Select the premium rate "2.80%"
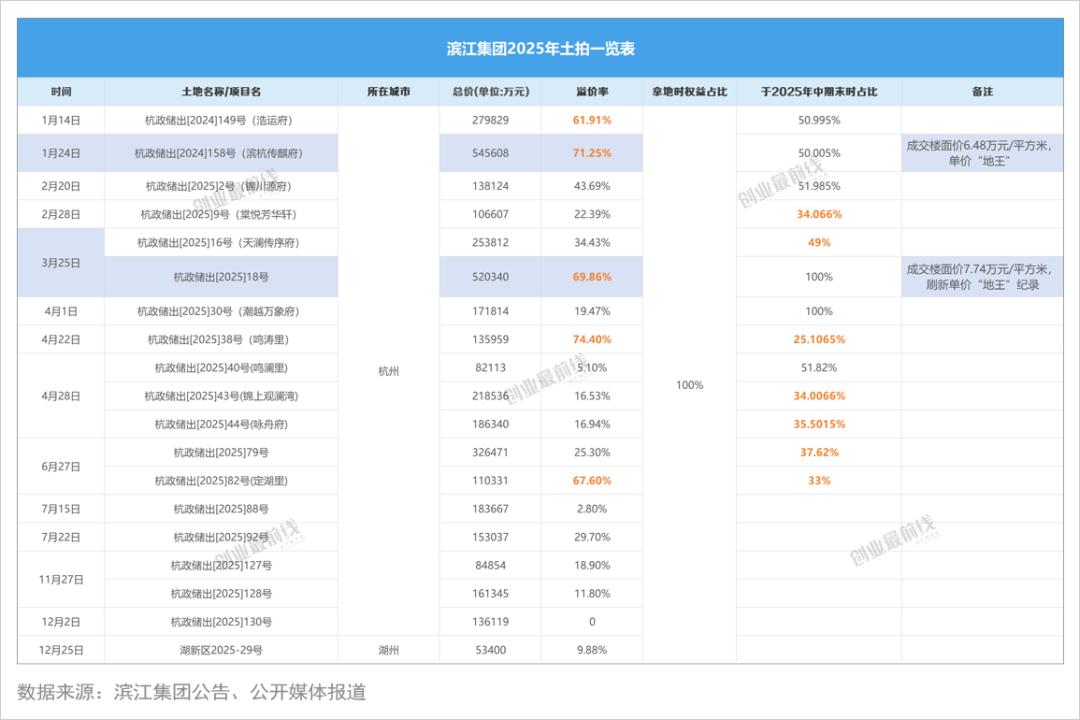1080x720 pixels. click(x=592, y=509)
